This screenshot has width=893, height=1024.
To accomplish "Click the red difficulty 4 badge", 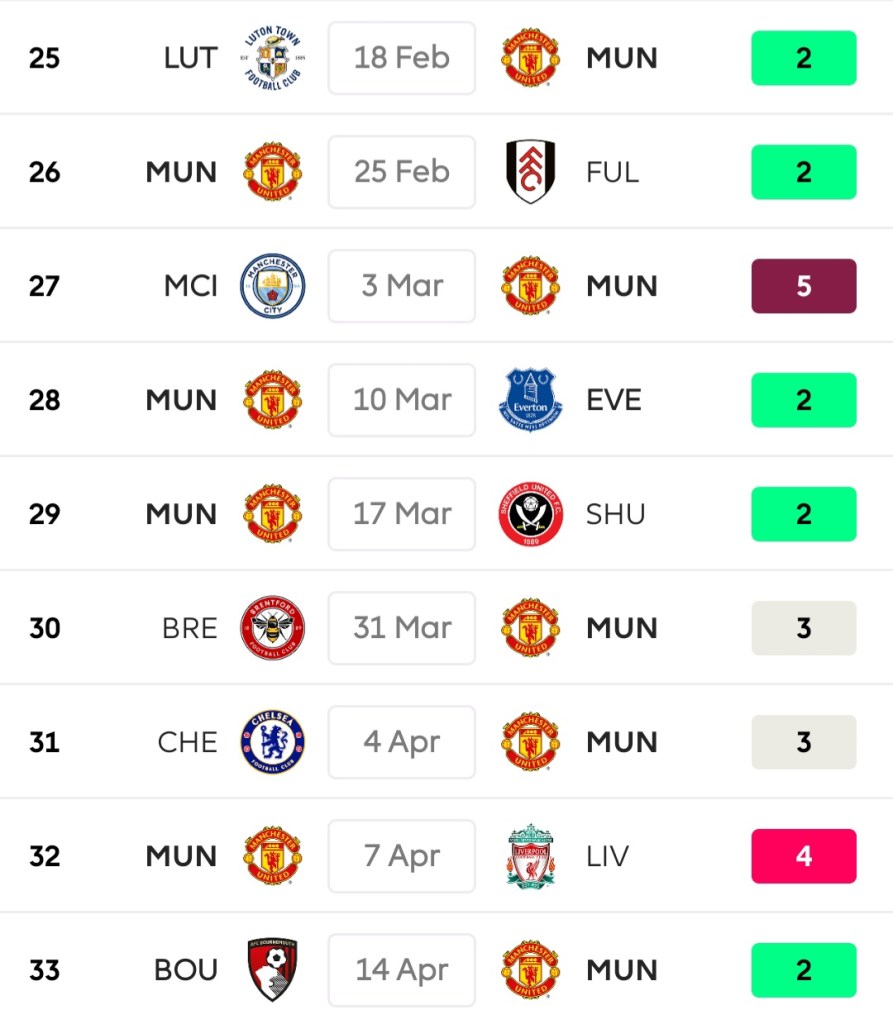I will 804,856.
